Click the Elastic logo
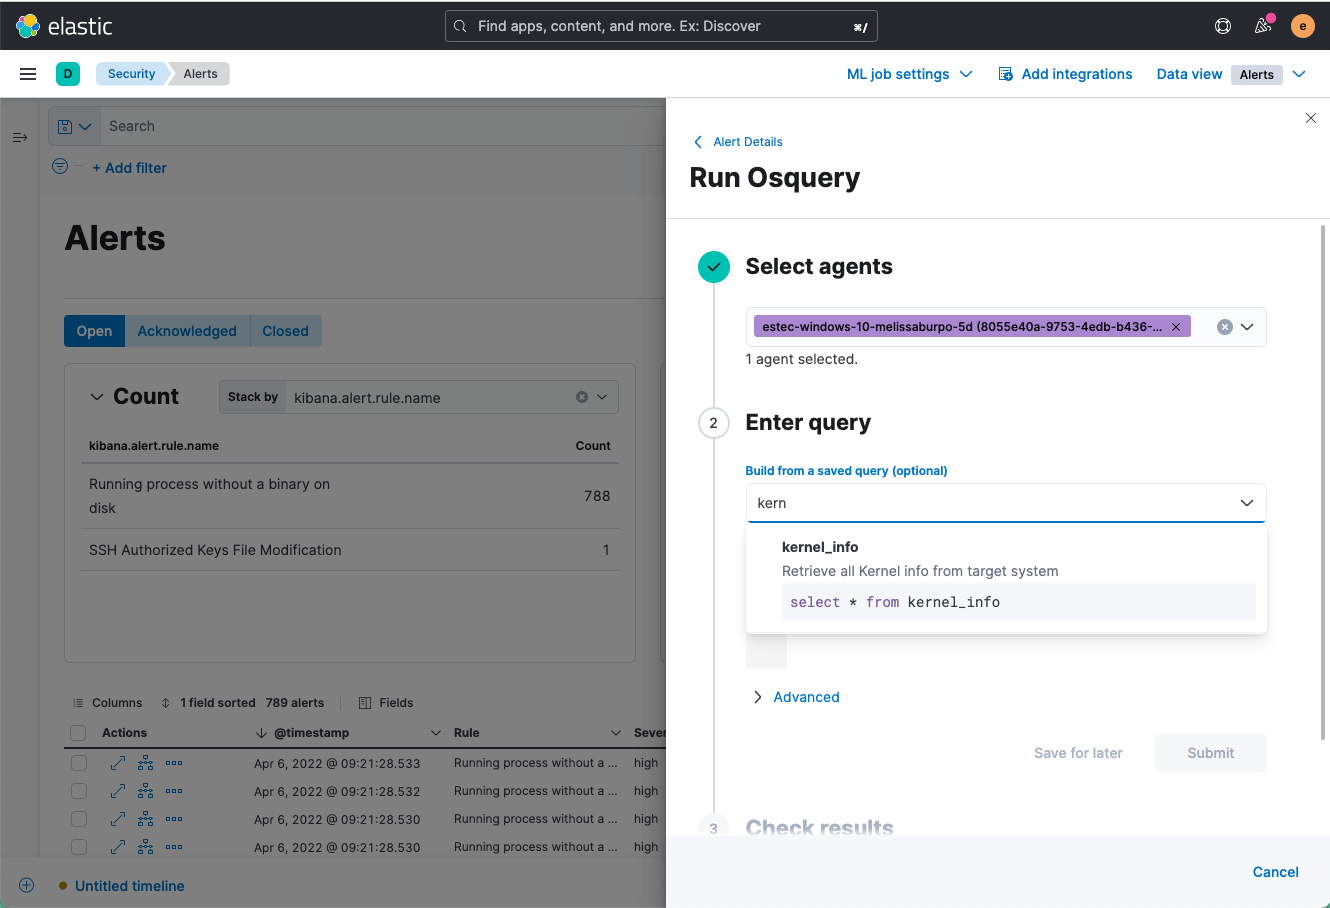This screenshot has width=1330, height=908. click(64, 26)
